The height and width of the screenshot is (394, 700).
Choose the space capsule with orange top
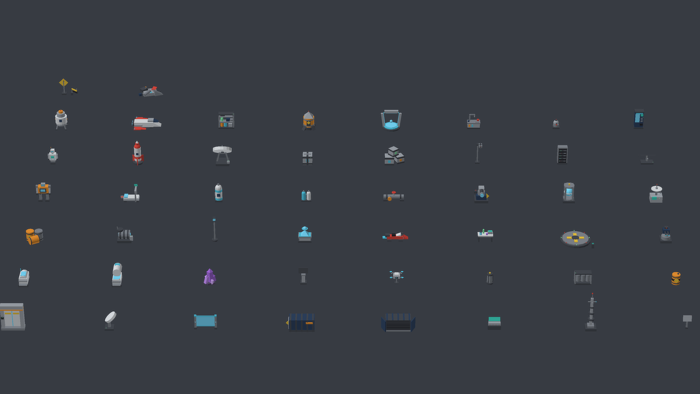tap(61, 119)
